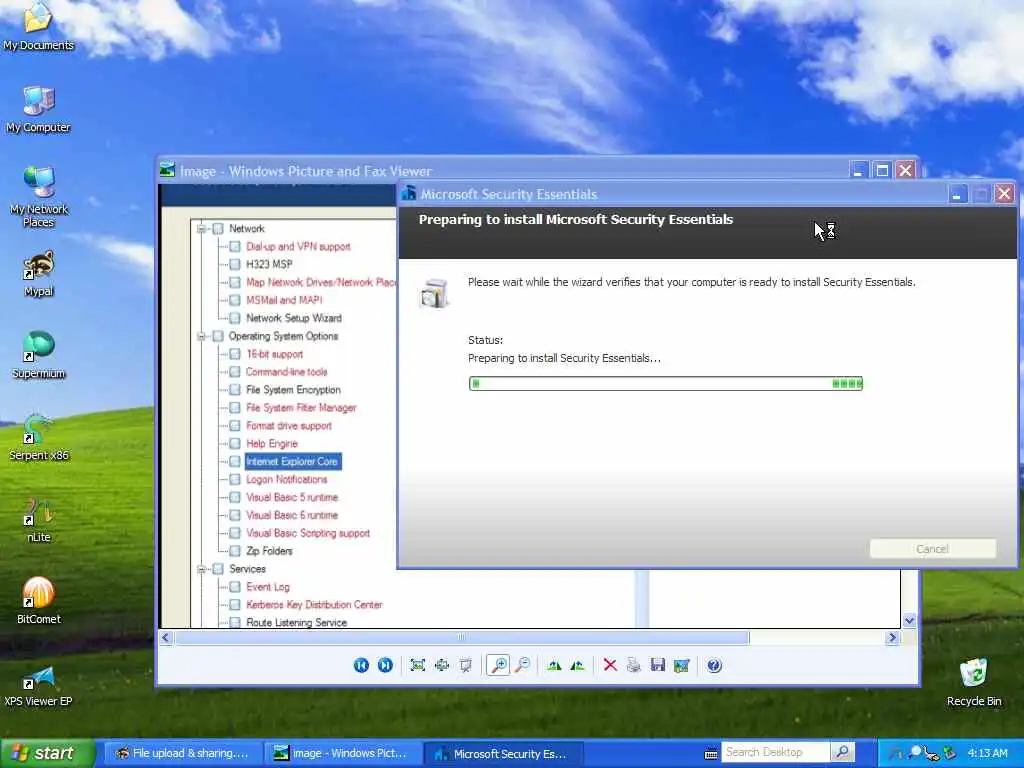Tick the H323 MSP checkbox
Image resolution: width=1024 pixels, height=768 pixels.
(235, 264)
